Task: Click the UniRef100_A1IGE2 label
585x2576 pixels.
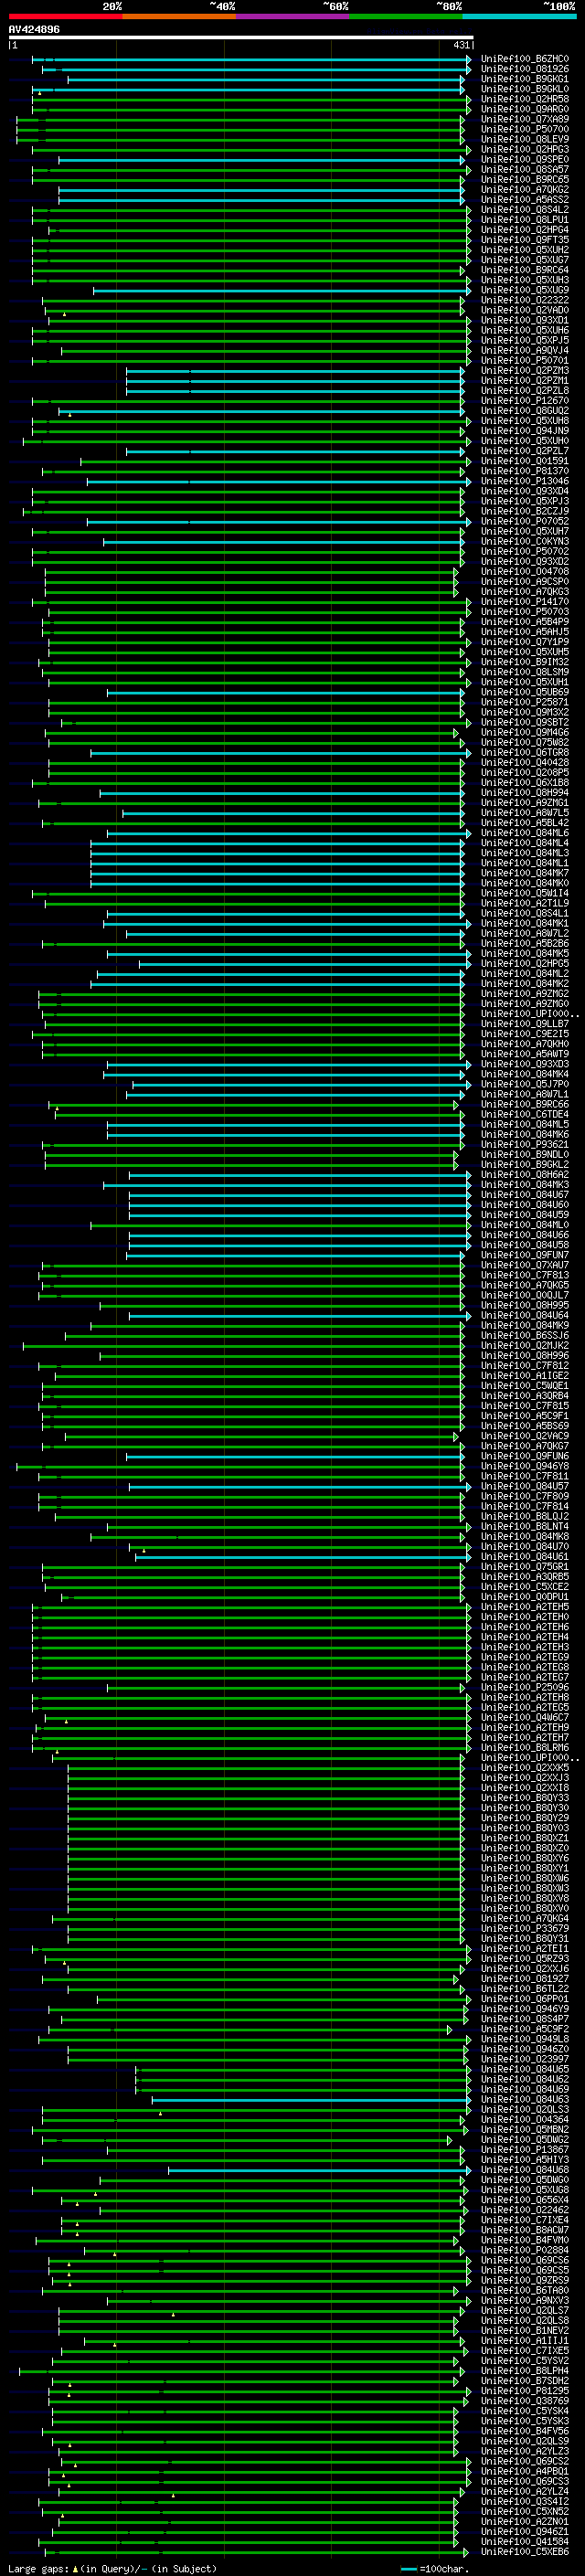Action: (525, 1375)
